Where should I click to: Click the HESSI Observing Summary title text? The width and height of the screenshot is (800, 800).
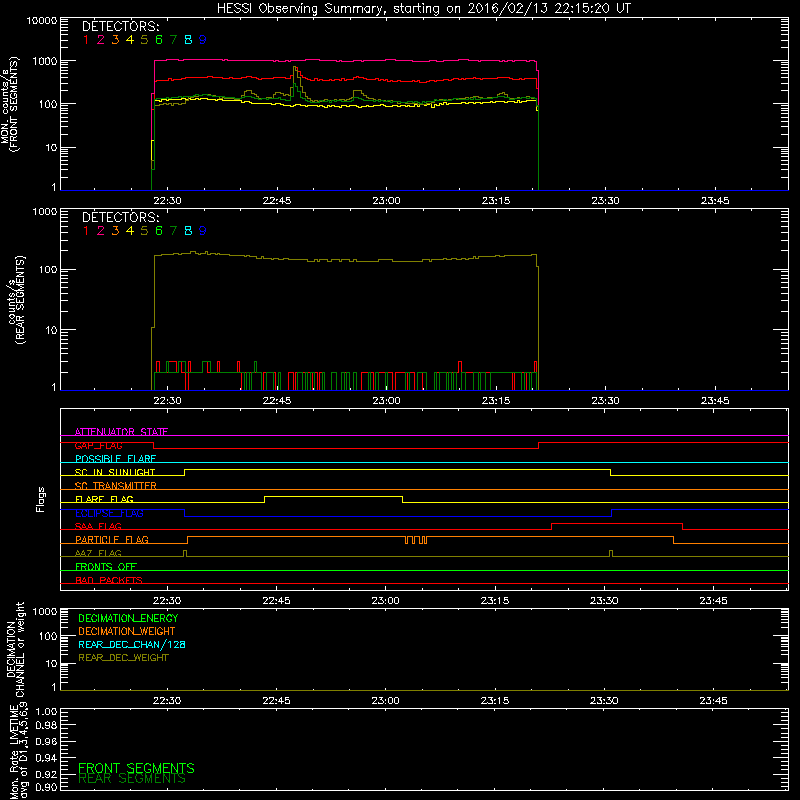(x=424, y=9)
